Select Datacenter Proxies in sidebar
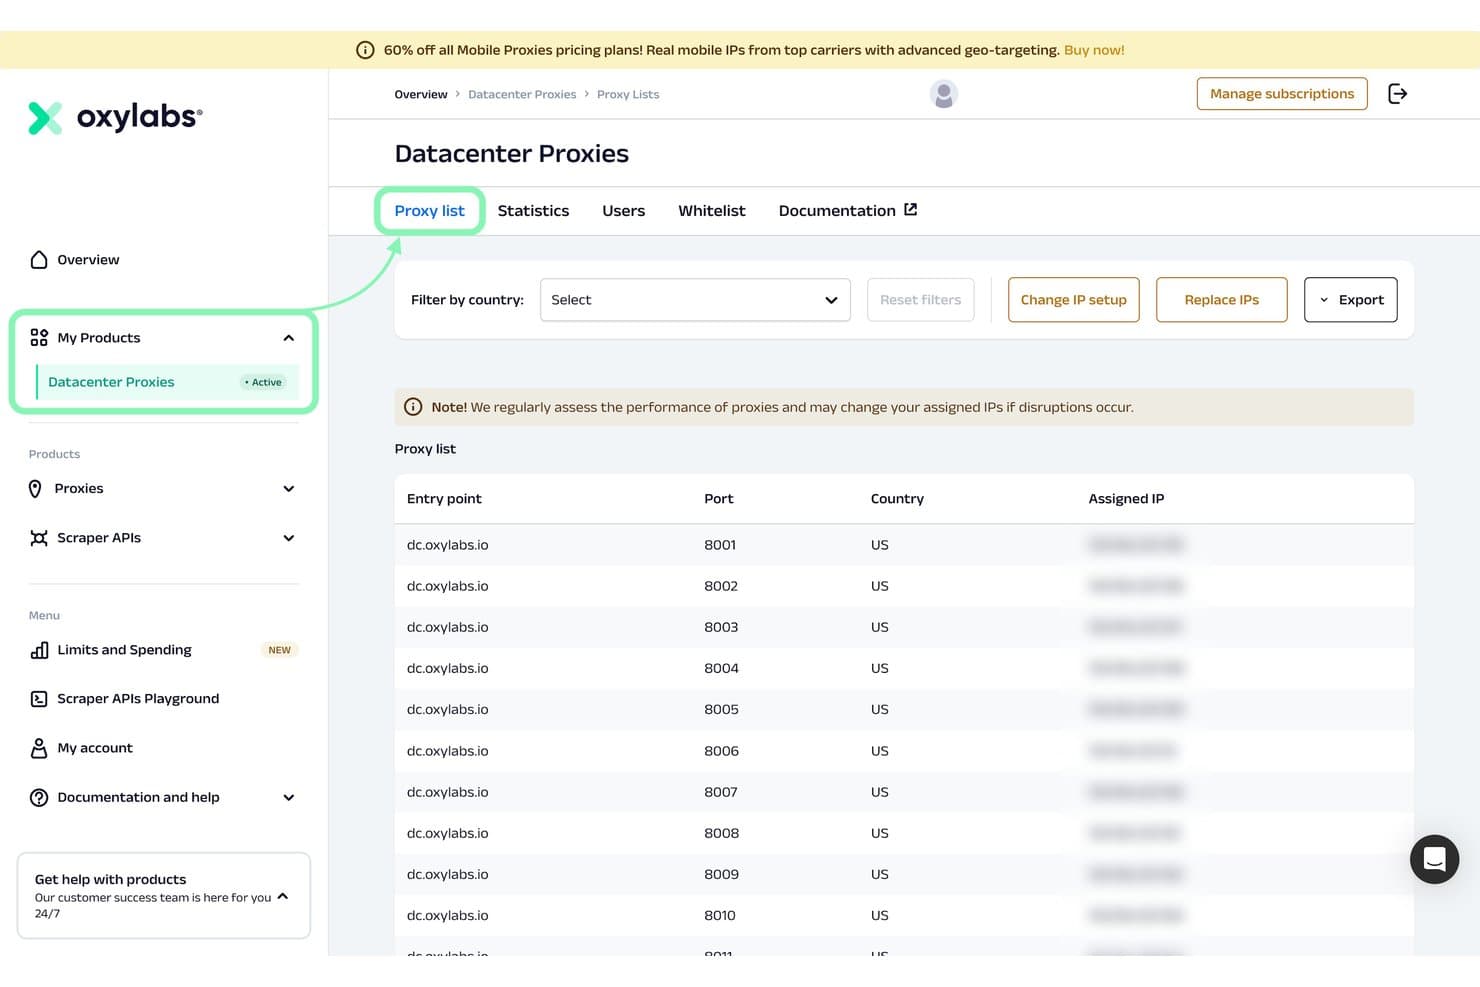1480x987 pixels. 167,382
